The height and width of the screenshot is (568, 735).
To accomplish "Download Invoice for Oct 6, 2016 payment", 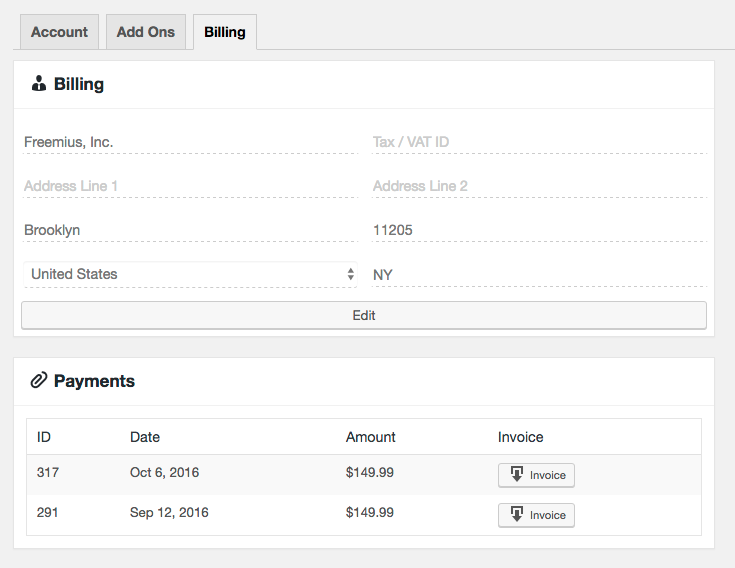I will coord(537,475).
